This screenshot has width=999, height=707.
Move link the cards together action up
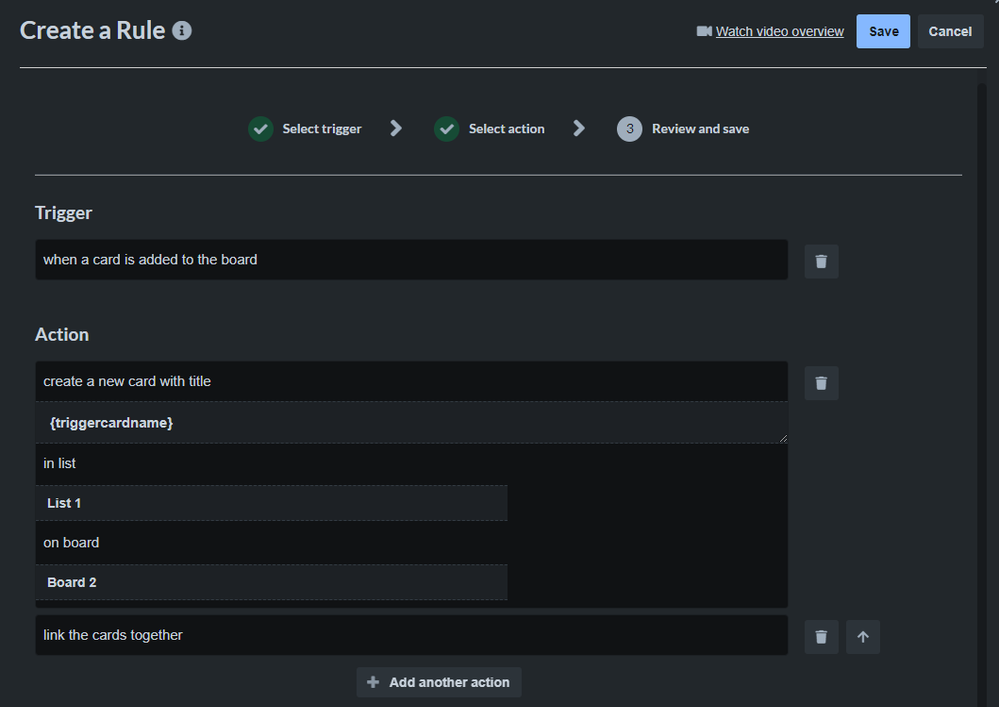pyautogui.click(x=863, y=636)
